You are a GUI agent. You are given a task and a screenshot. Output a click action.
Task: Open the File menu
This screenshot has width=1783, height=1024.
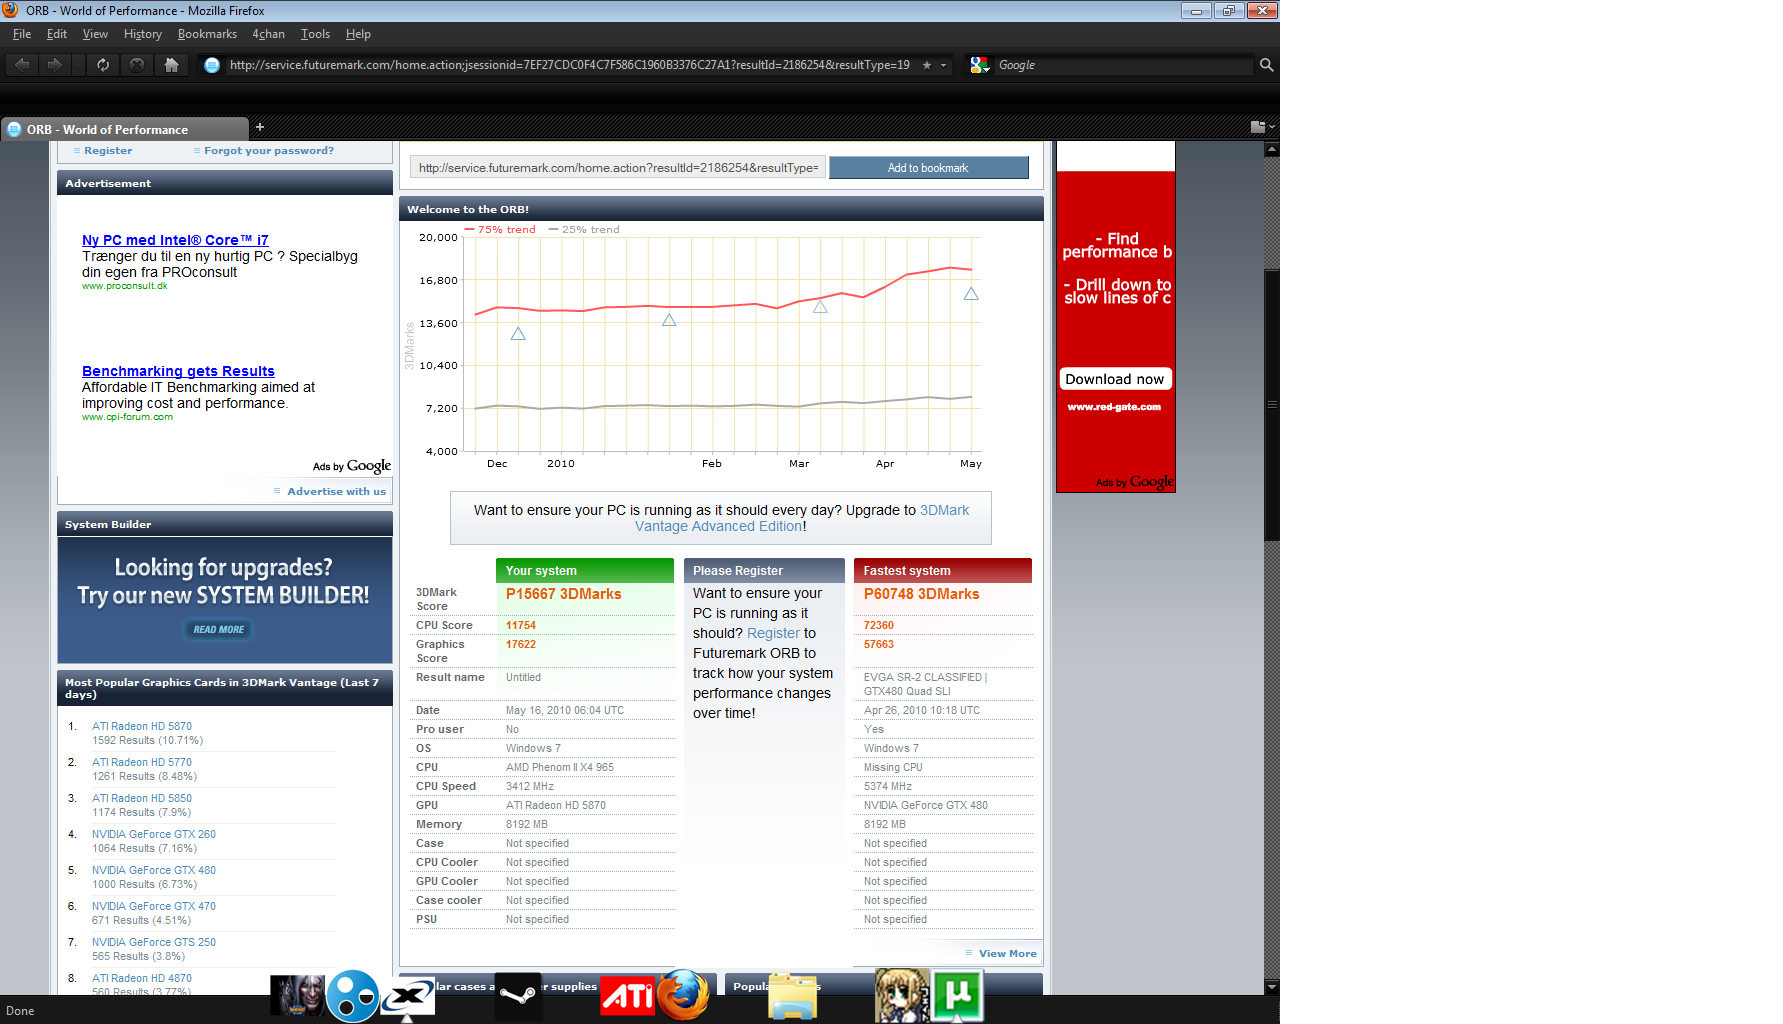coord(22,34)
